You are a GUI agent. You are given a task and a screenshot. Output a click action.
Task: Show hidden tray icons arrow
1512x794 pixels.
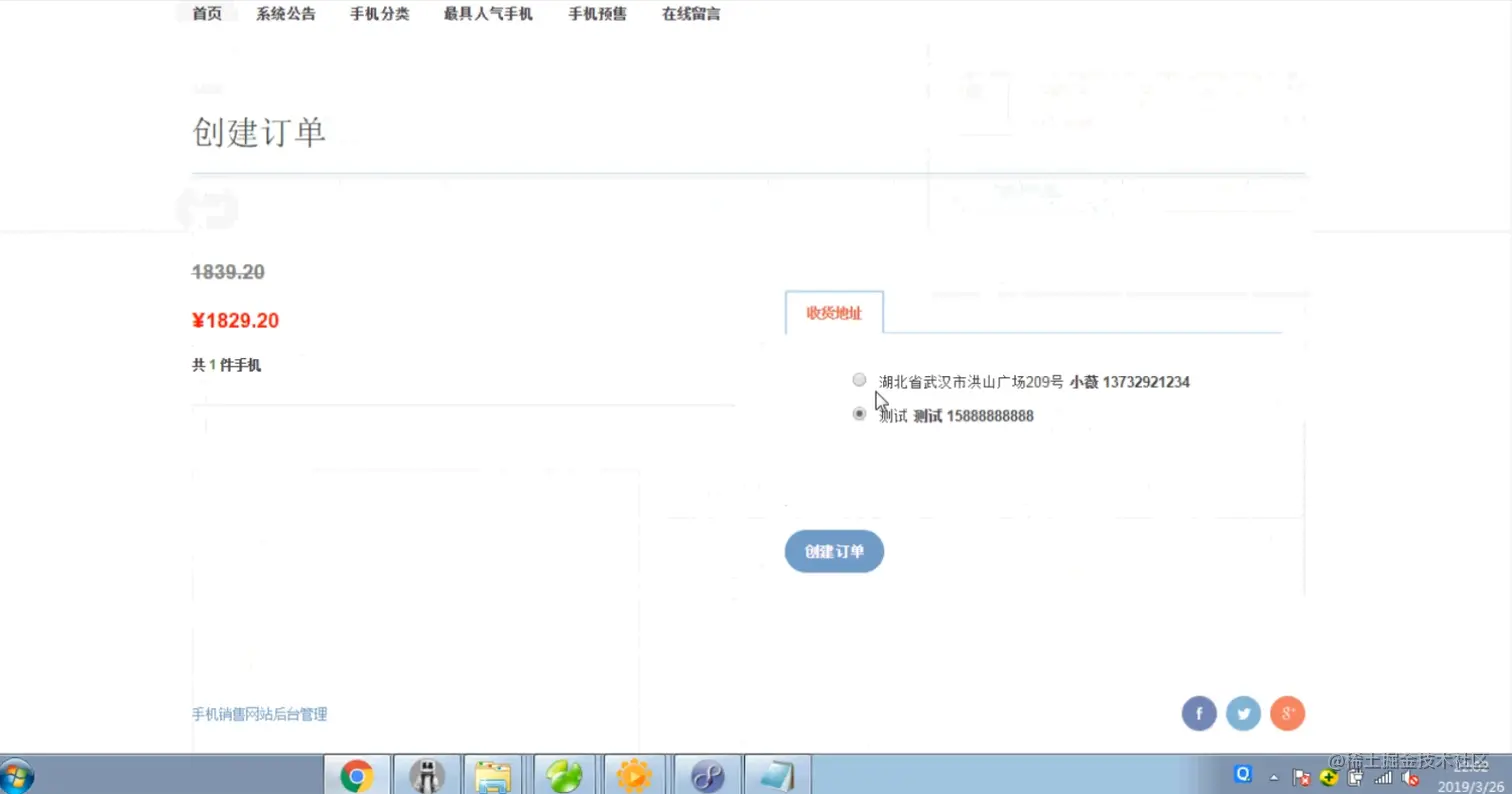click(x=1274, y=778)
